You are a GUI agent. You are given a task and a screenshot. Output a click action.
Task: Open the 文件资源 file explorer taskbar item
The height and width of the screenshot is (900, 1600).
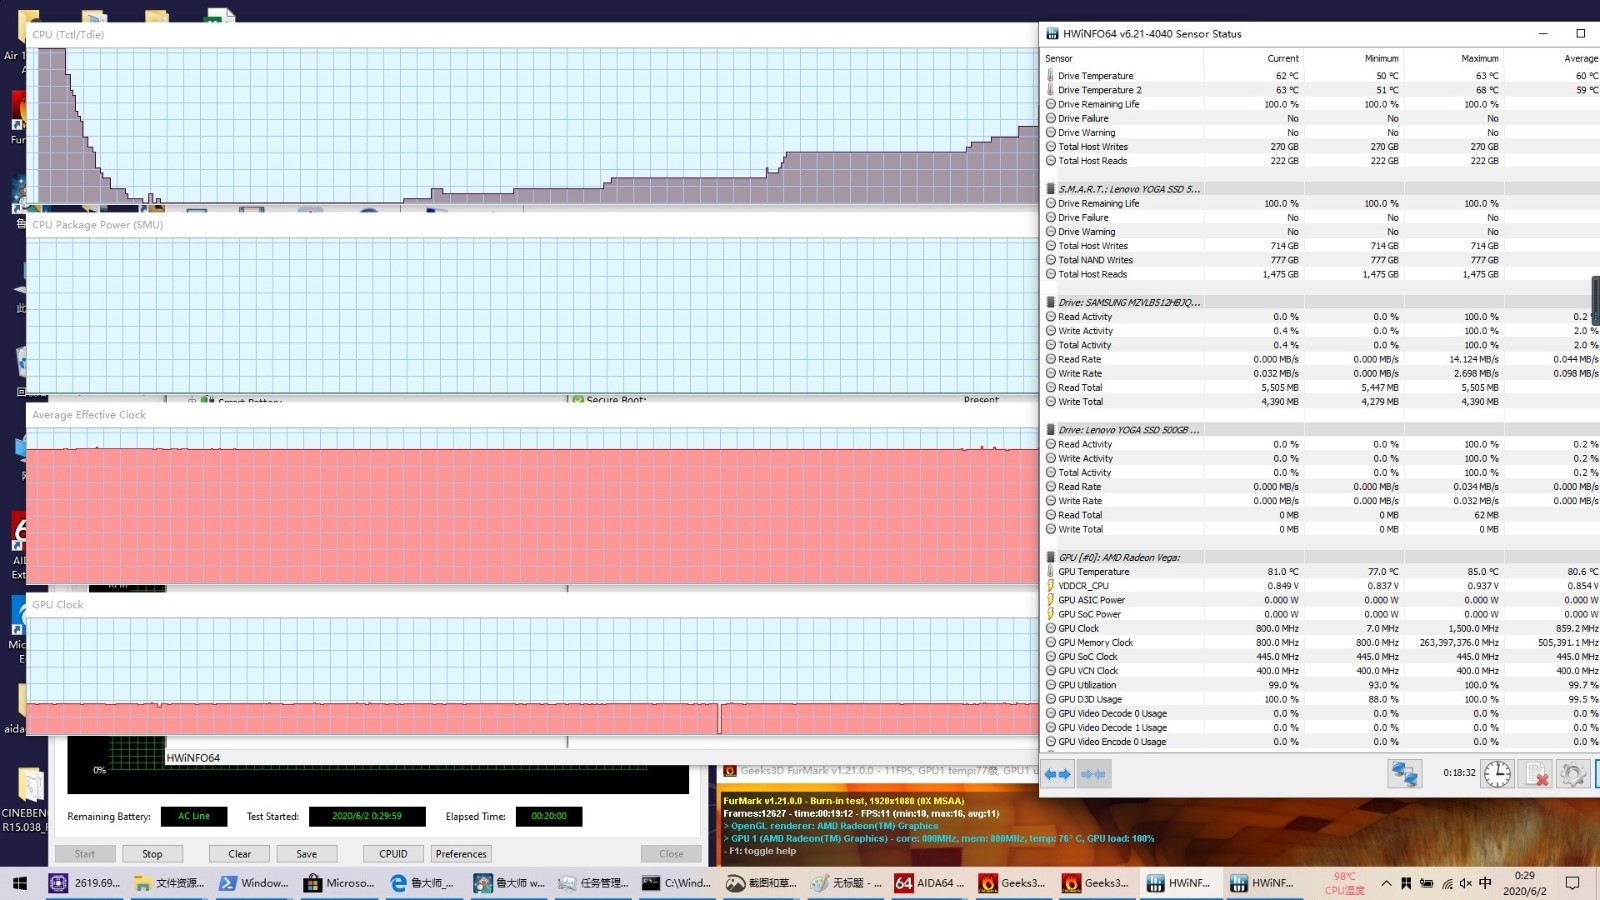[x=169, y=883]
